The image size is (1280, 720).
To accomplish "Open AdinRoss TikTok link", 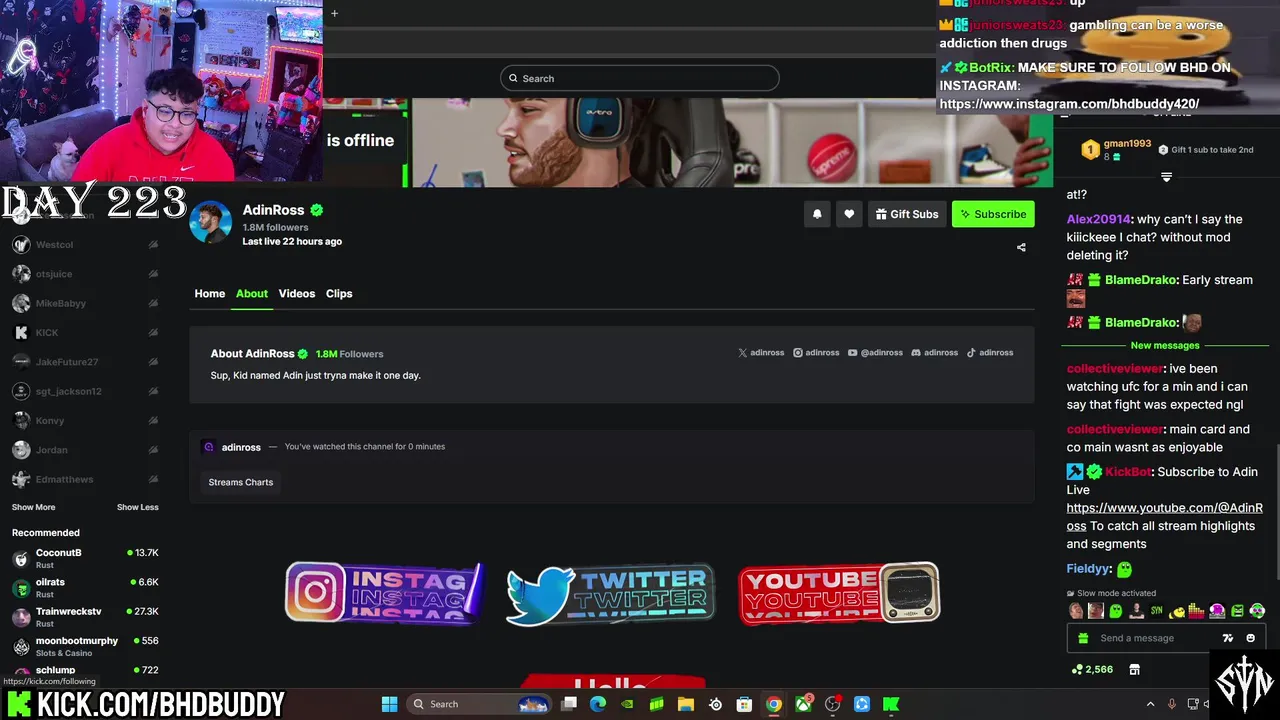I will tap(990, 353).
